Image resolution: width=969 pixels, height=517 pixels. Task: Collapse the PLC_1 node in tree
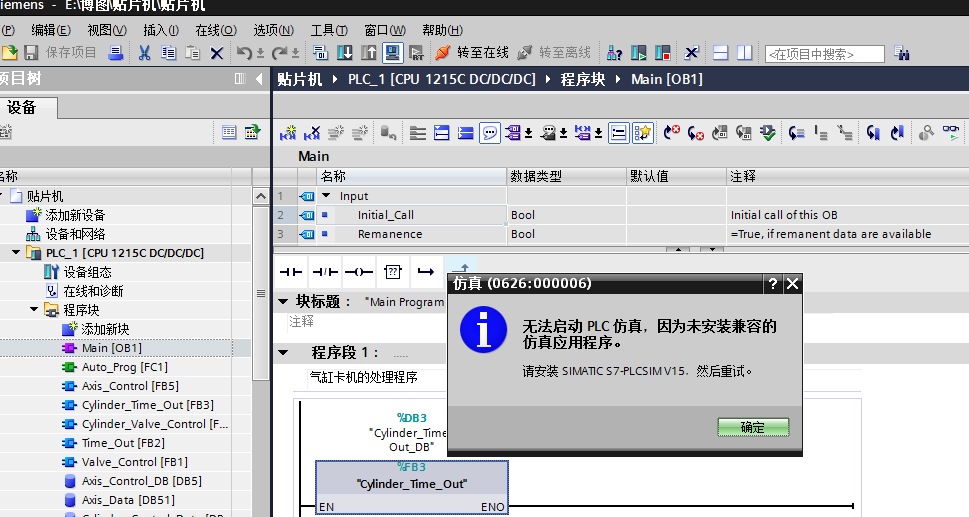click(x=16, y=253)
